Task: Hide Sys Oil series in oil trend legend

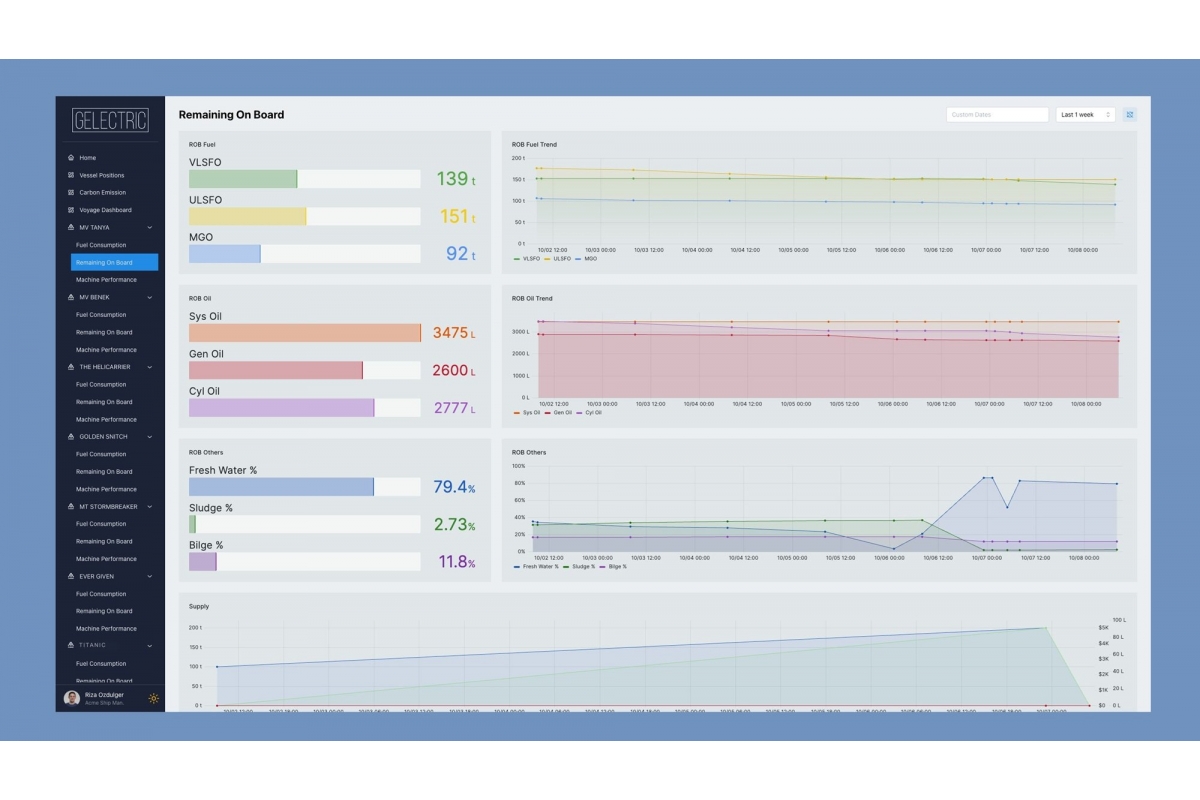Action: coord(527,412)
